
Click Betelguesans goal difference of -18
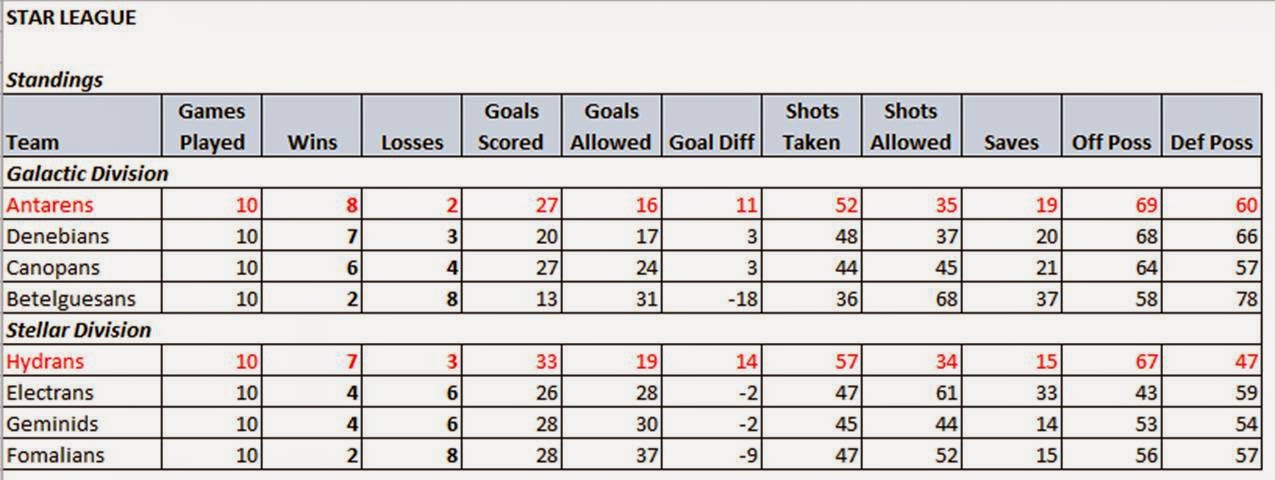[711, 299]
